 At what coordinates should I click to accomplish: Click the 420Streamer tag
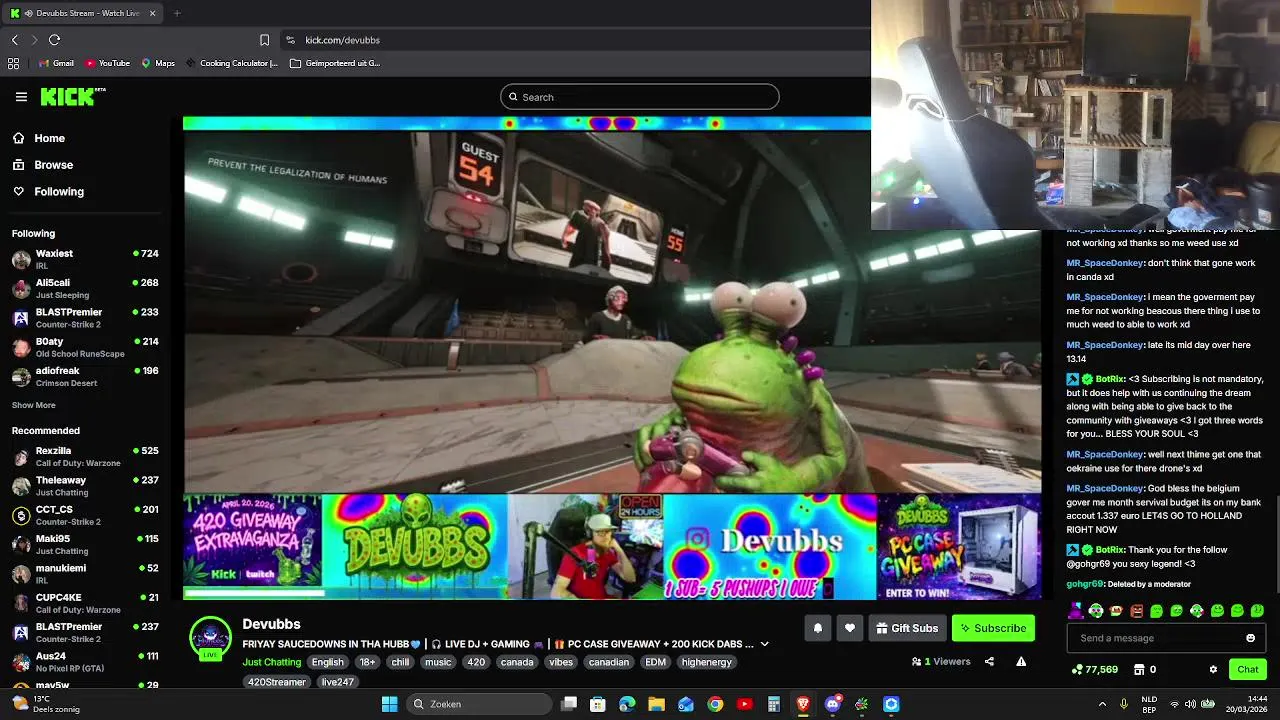tap(277, 682)
